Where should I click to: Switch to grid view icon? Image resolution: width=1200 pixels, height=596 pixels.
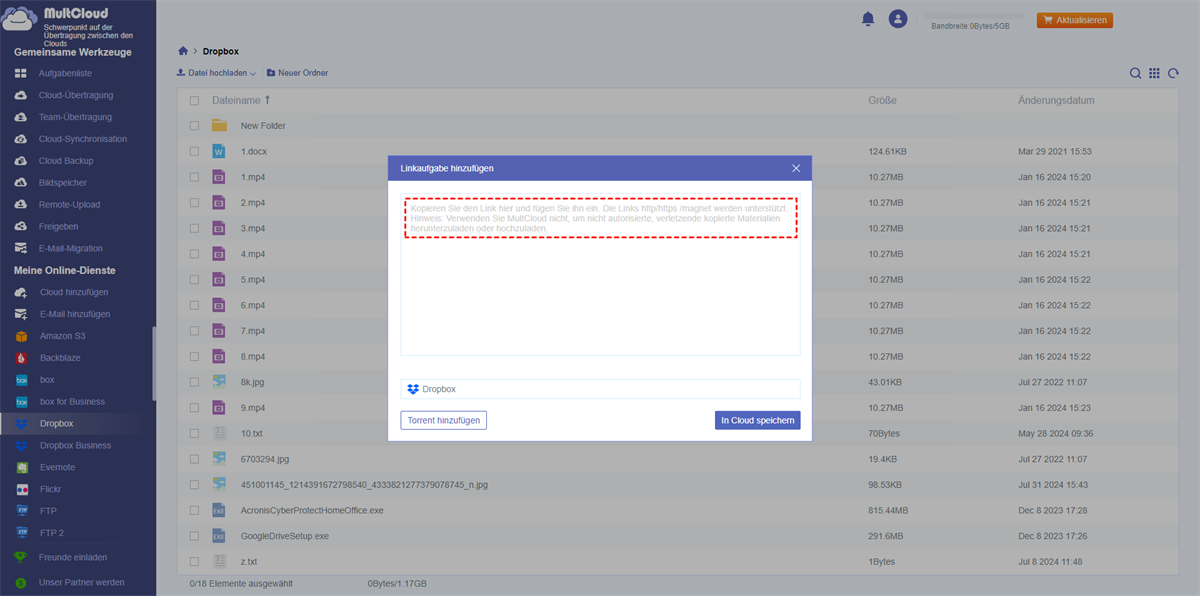[1154, 73]
